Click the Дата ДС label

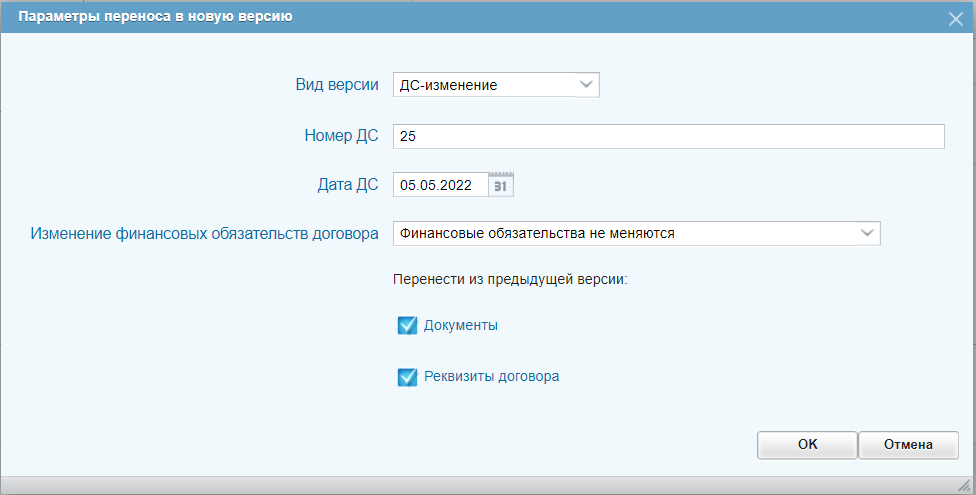[x=348, y=185]
